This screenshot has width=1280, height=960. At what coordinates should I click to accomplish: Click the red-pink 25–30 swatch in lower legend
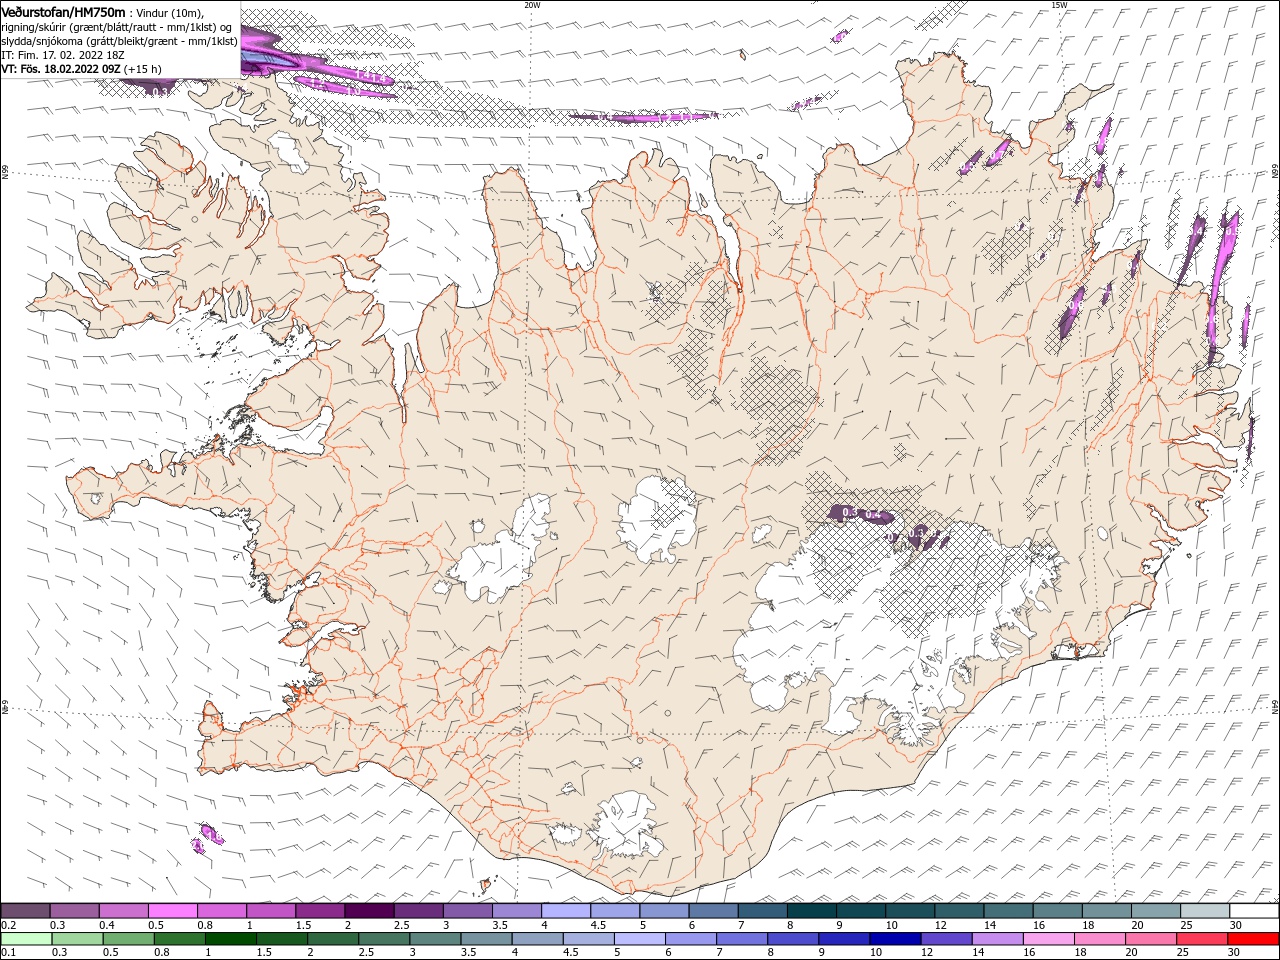click(1202, 939)
